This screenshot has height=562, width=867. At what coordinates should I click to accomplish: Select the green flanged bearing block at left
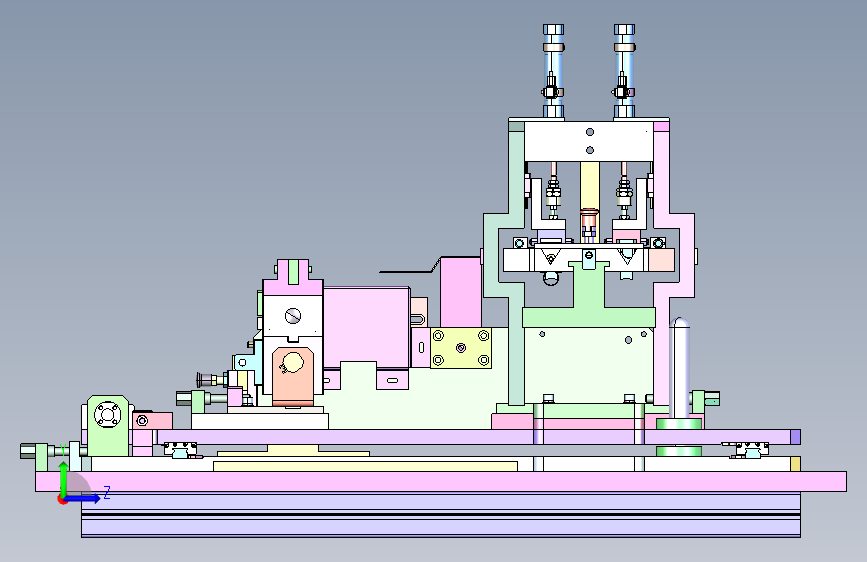[x=108, y=425]
